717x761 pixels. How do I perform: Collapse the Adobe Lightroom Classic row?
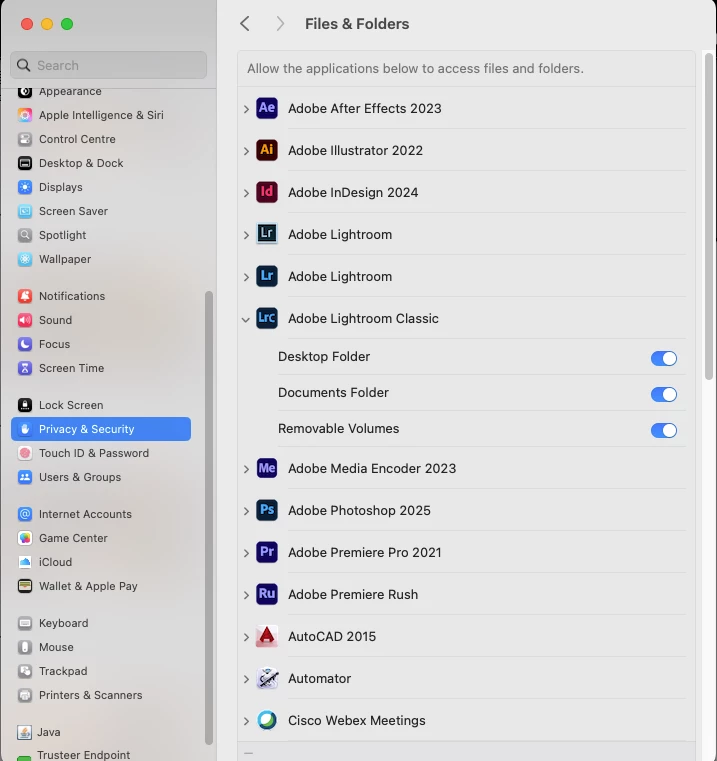[246, 319]
